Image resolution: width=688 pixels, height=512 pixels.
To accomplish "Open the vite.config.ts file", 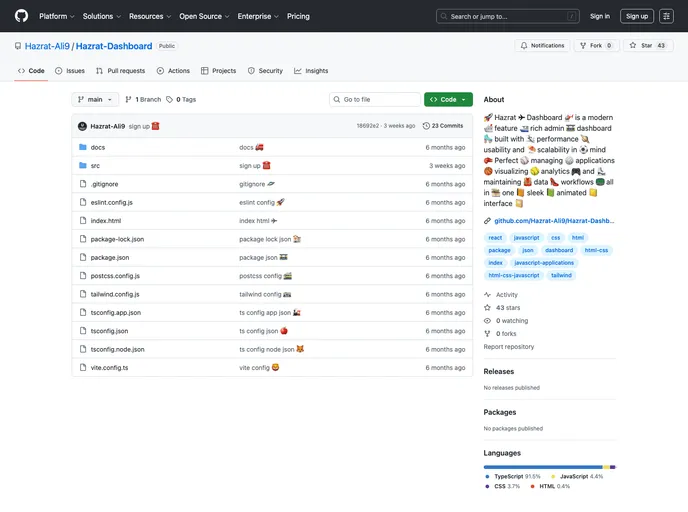I will (109, 368).
